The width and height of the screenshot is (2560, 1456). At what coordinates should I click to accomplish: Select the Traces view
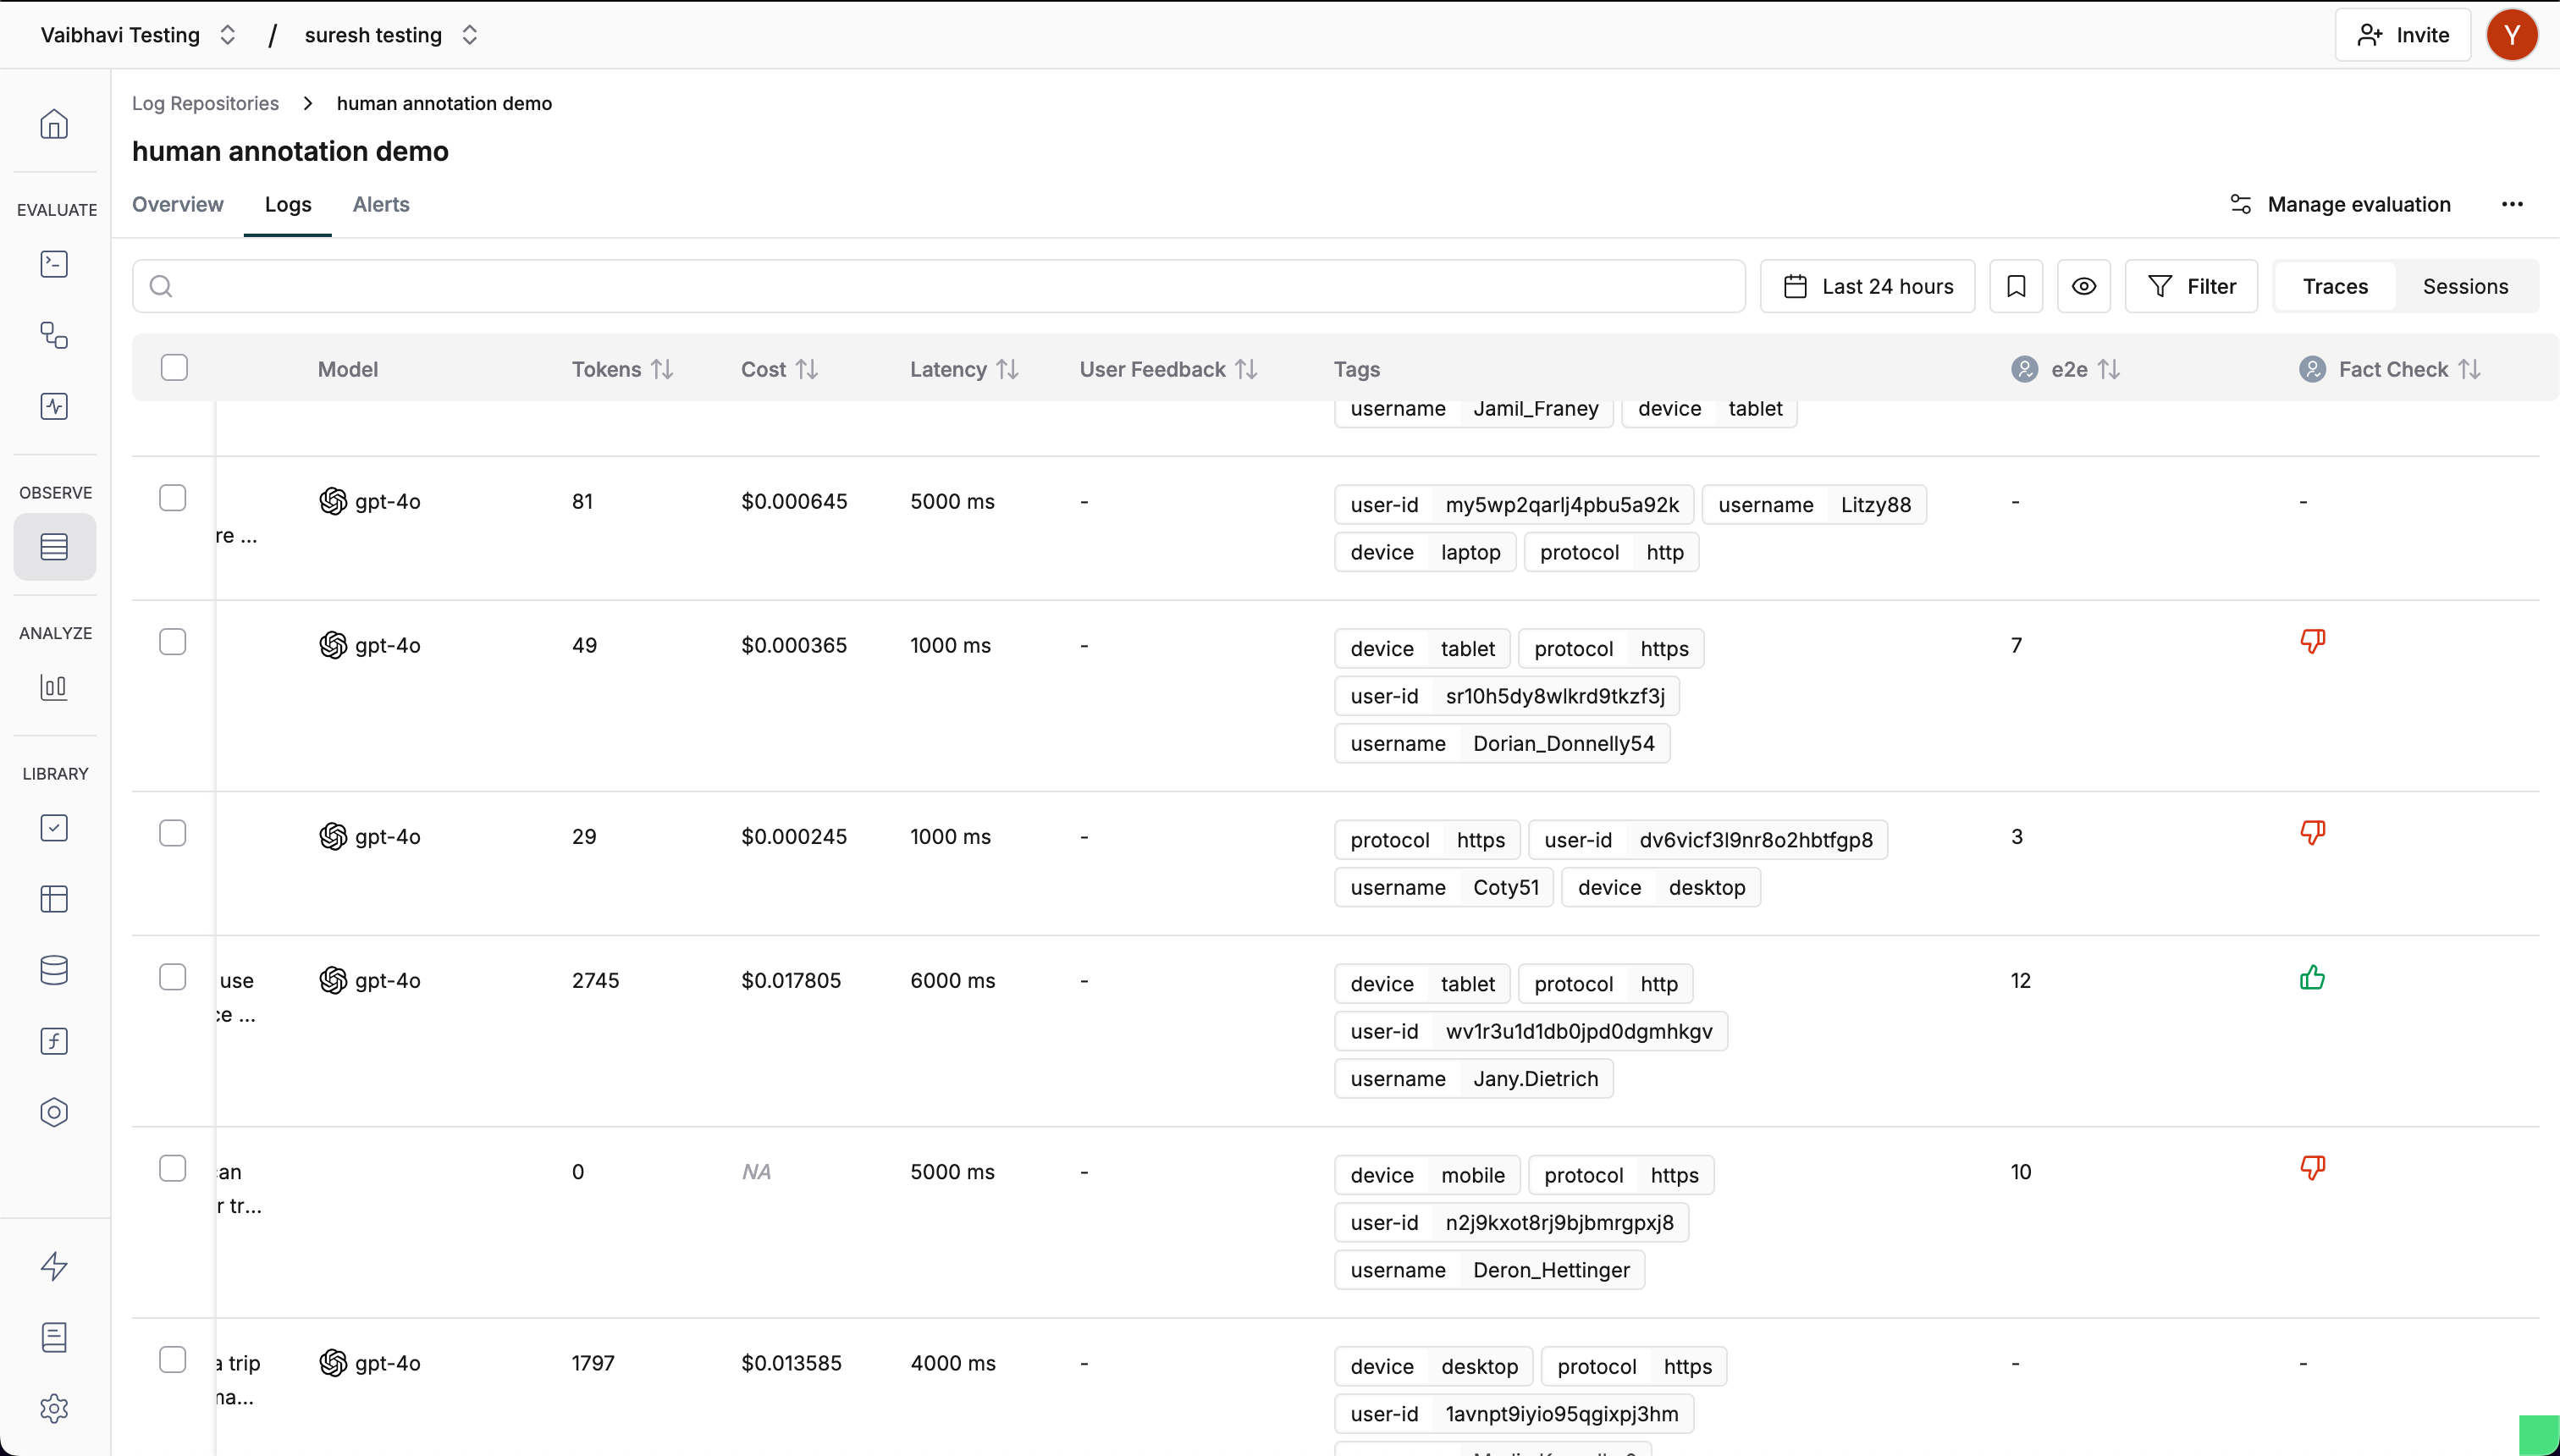2335,286
